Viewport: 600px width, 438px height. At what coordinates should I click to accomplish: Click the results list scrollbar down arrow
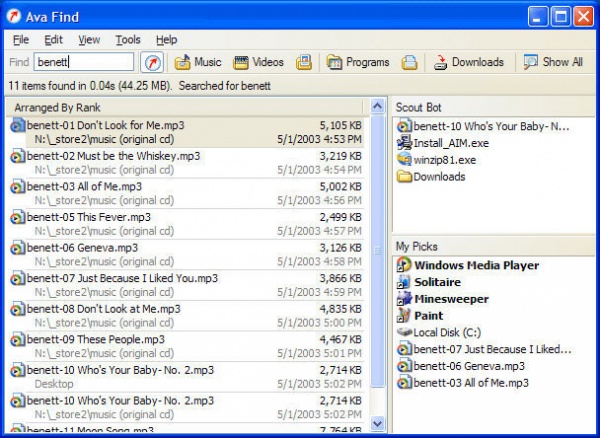point(378,424)
